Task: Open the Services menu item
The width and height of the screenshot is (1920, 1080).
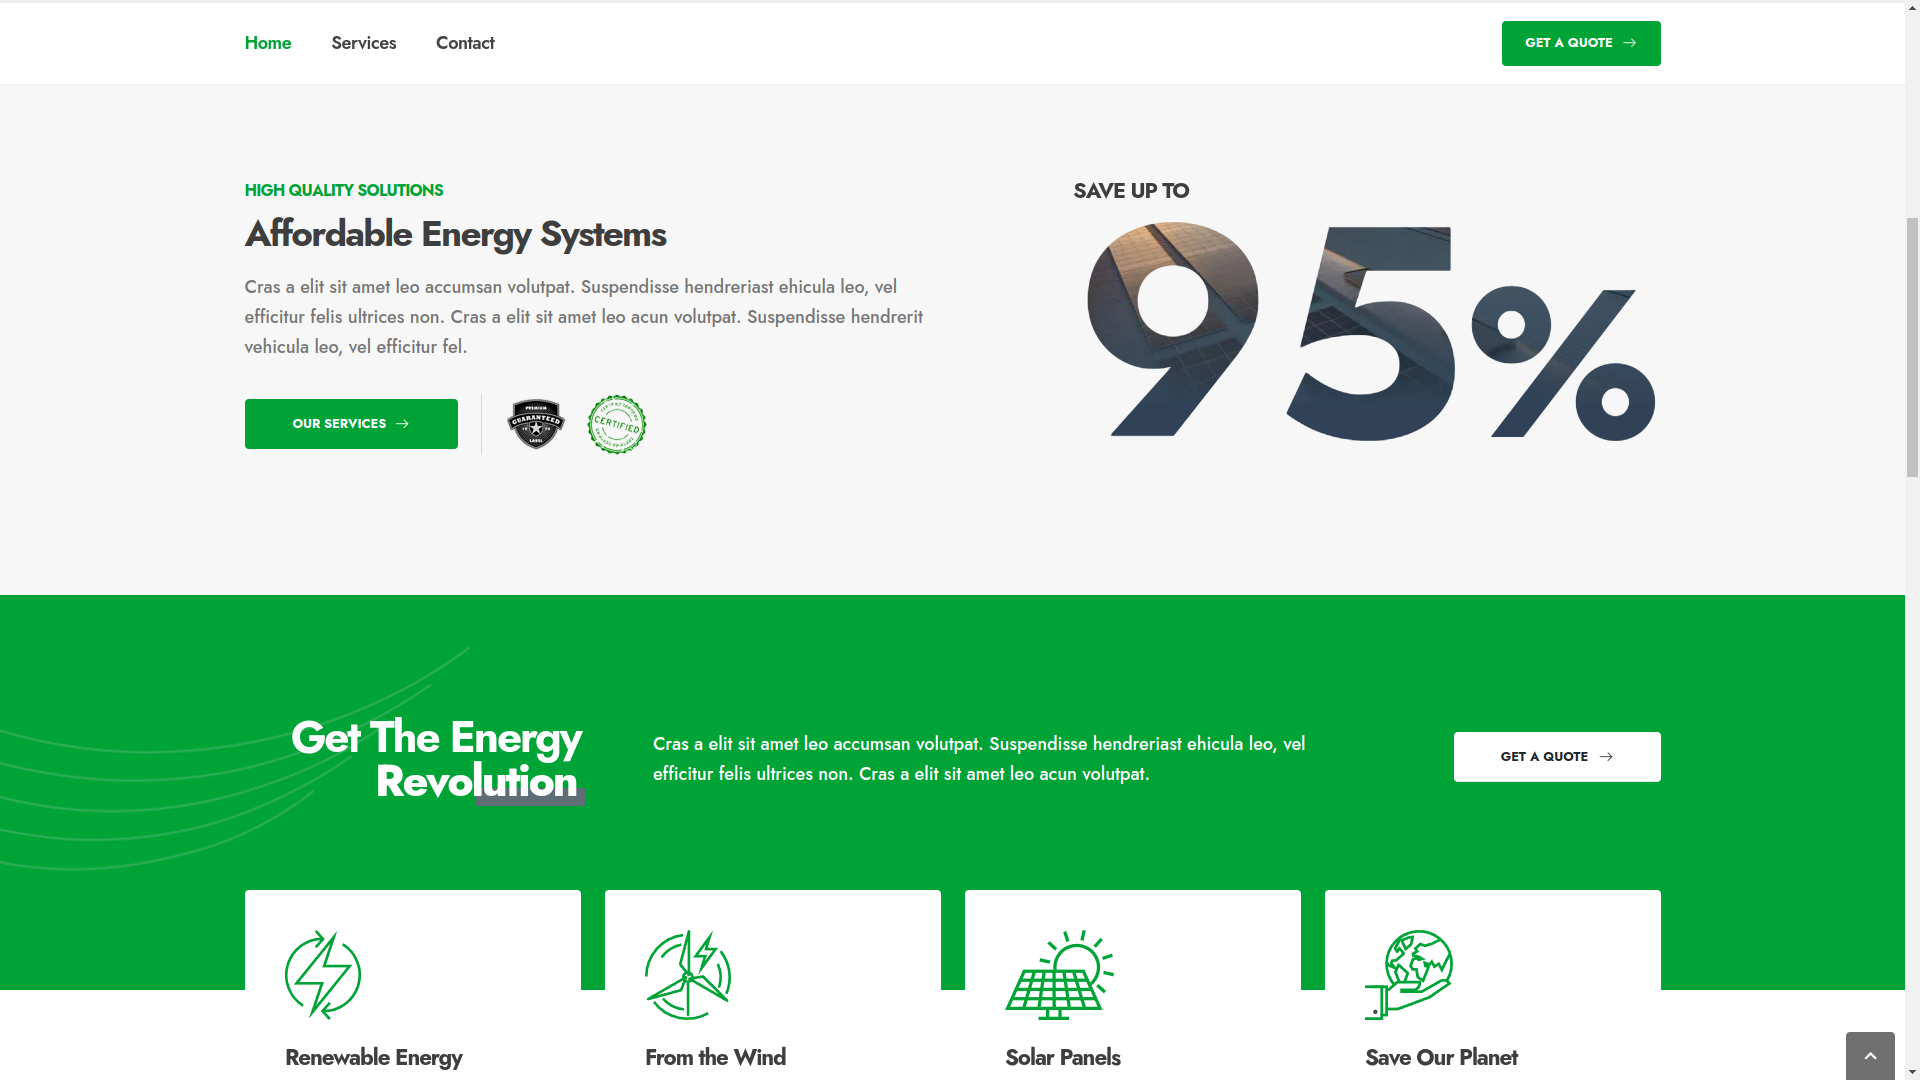Action: 363,43
